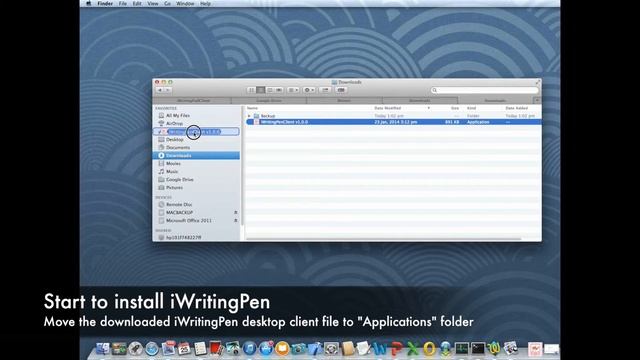This screenshot has width=640, height=360.
Task: Open Google Drive folder in sidebar
Action: point(180,180)
